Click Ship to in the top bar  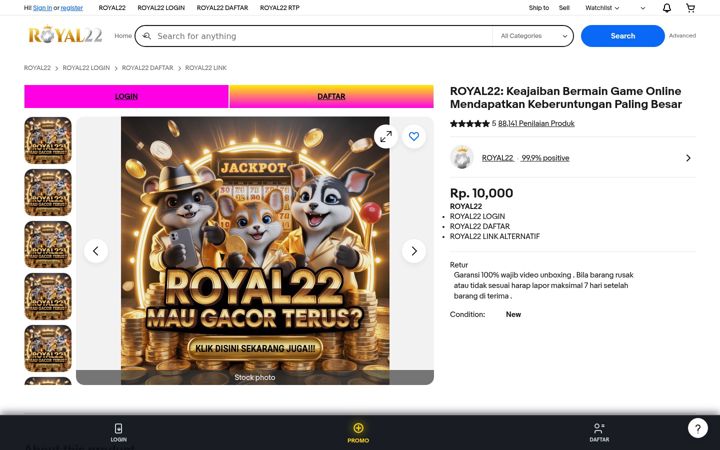click(x=539, y=8)
